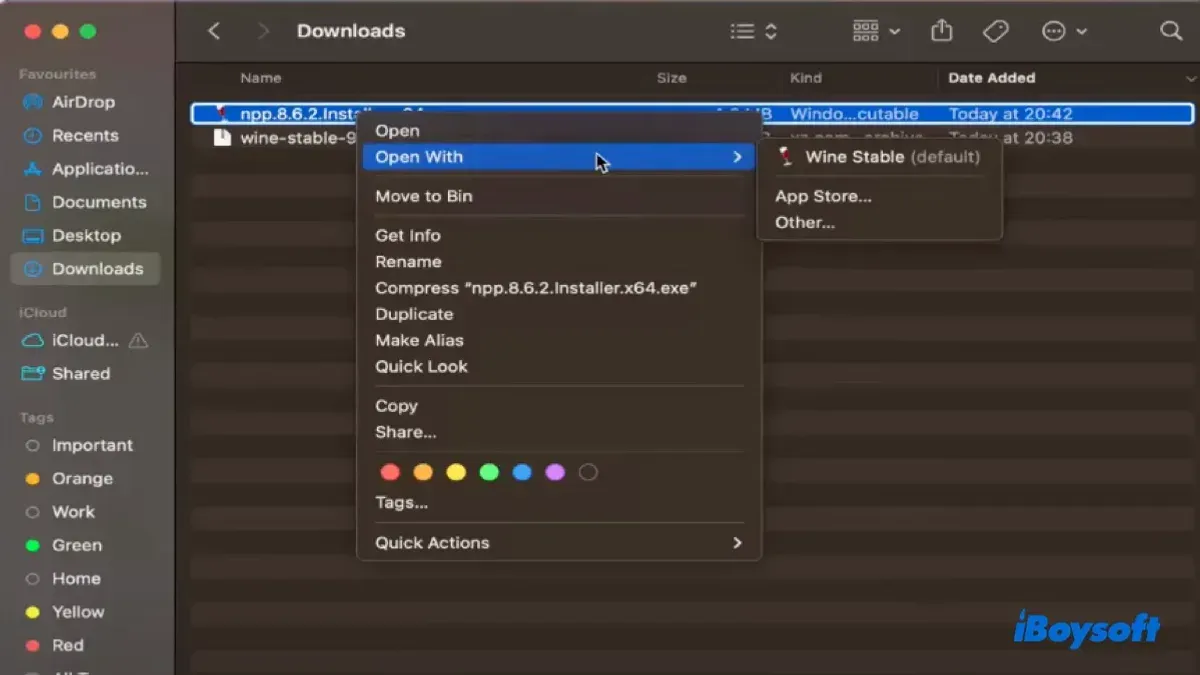Click the search magnifier icon

click(x=1171, y=31)
